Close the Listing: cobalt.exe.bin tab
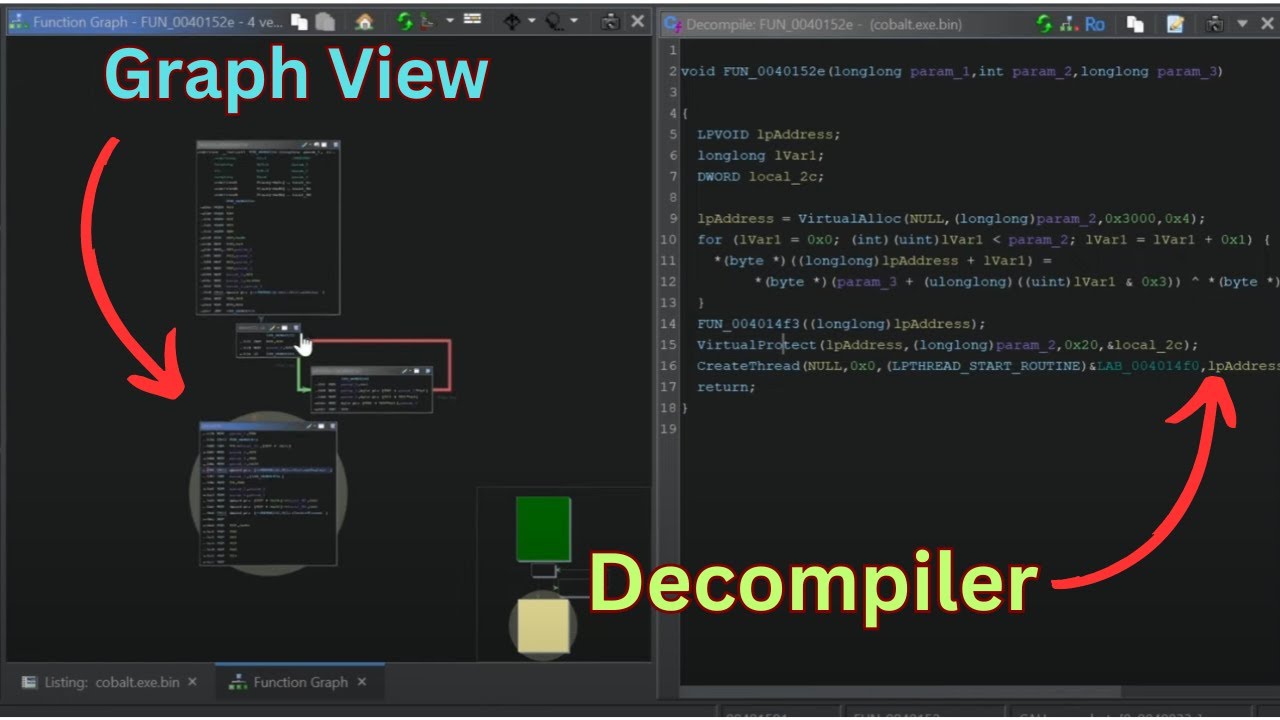Image resolution: width=1280 pixels, height=720 pixels. 192,682
